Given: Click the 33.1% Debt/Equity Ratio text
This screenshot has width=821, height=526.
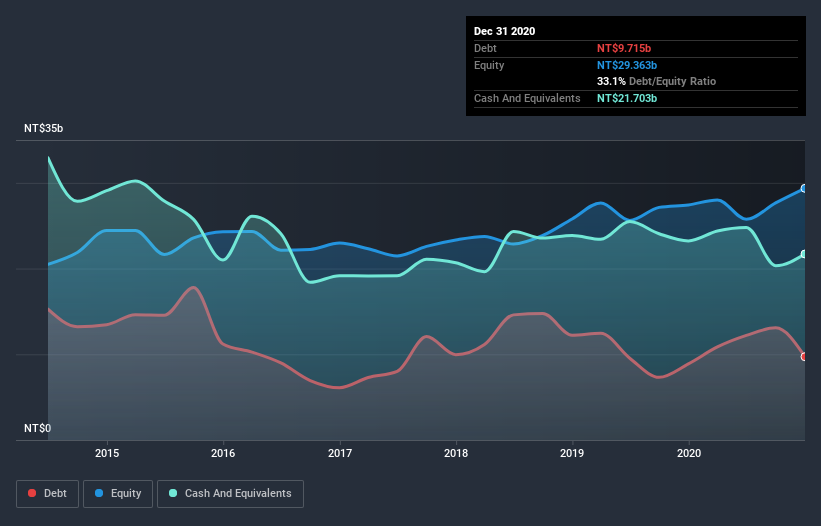Looking at the screenshot, I should (656, 81).
